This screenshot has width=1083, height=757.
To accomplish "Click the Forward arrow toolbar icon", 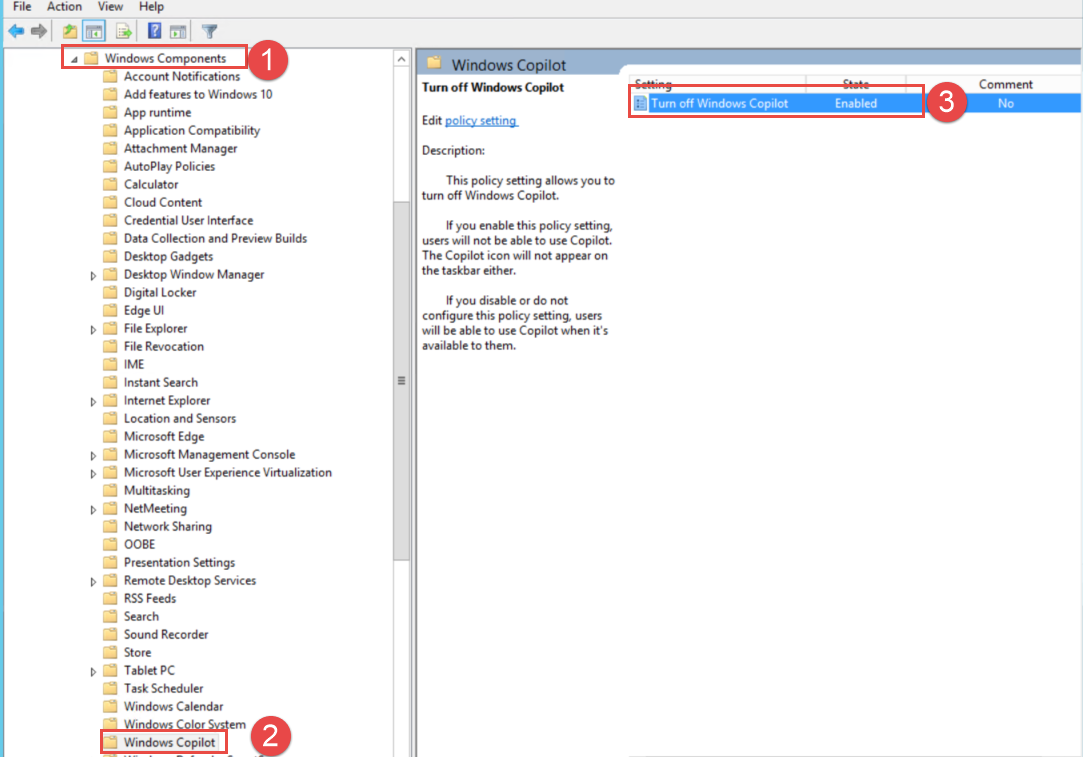I will 39,31.
